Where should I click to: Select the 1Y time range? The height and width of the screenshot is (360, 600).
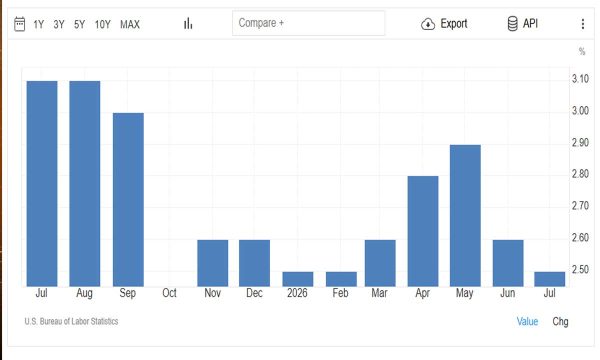coord(39,24)
